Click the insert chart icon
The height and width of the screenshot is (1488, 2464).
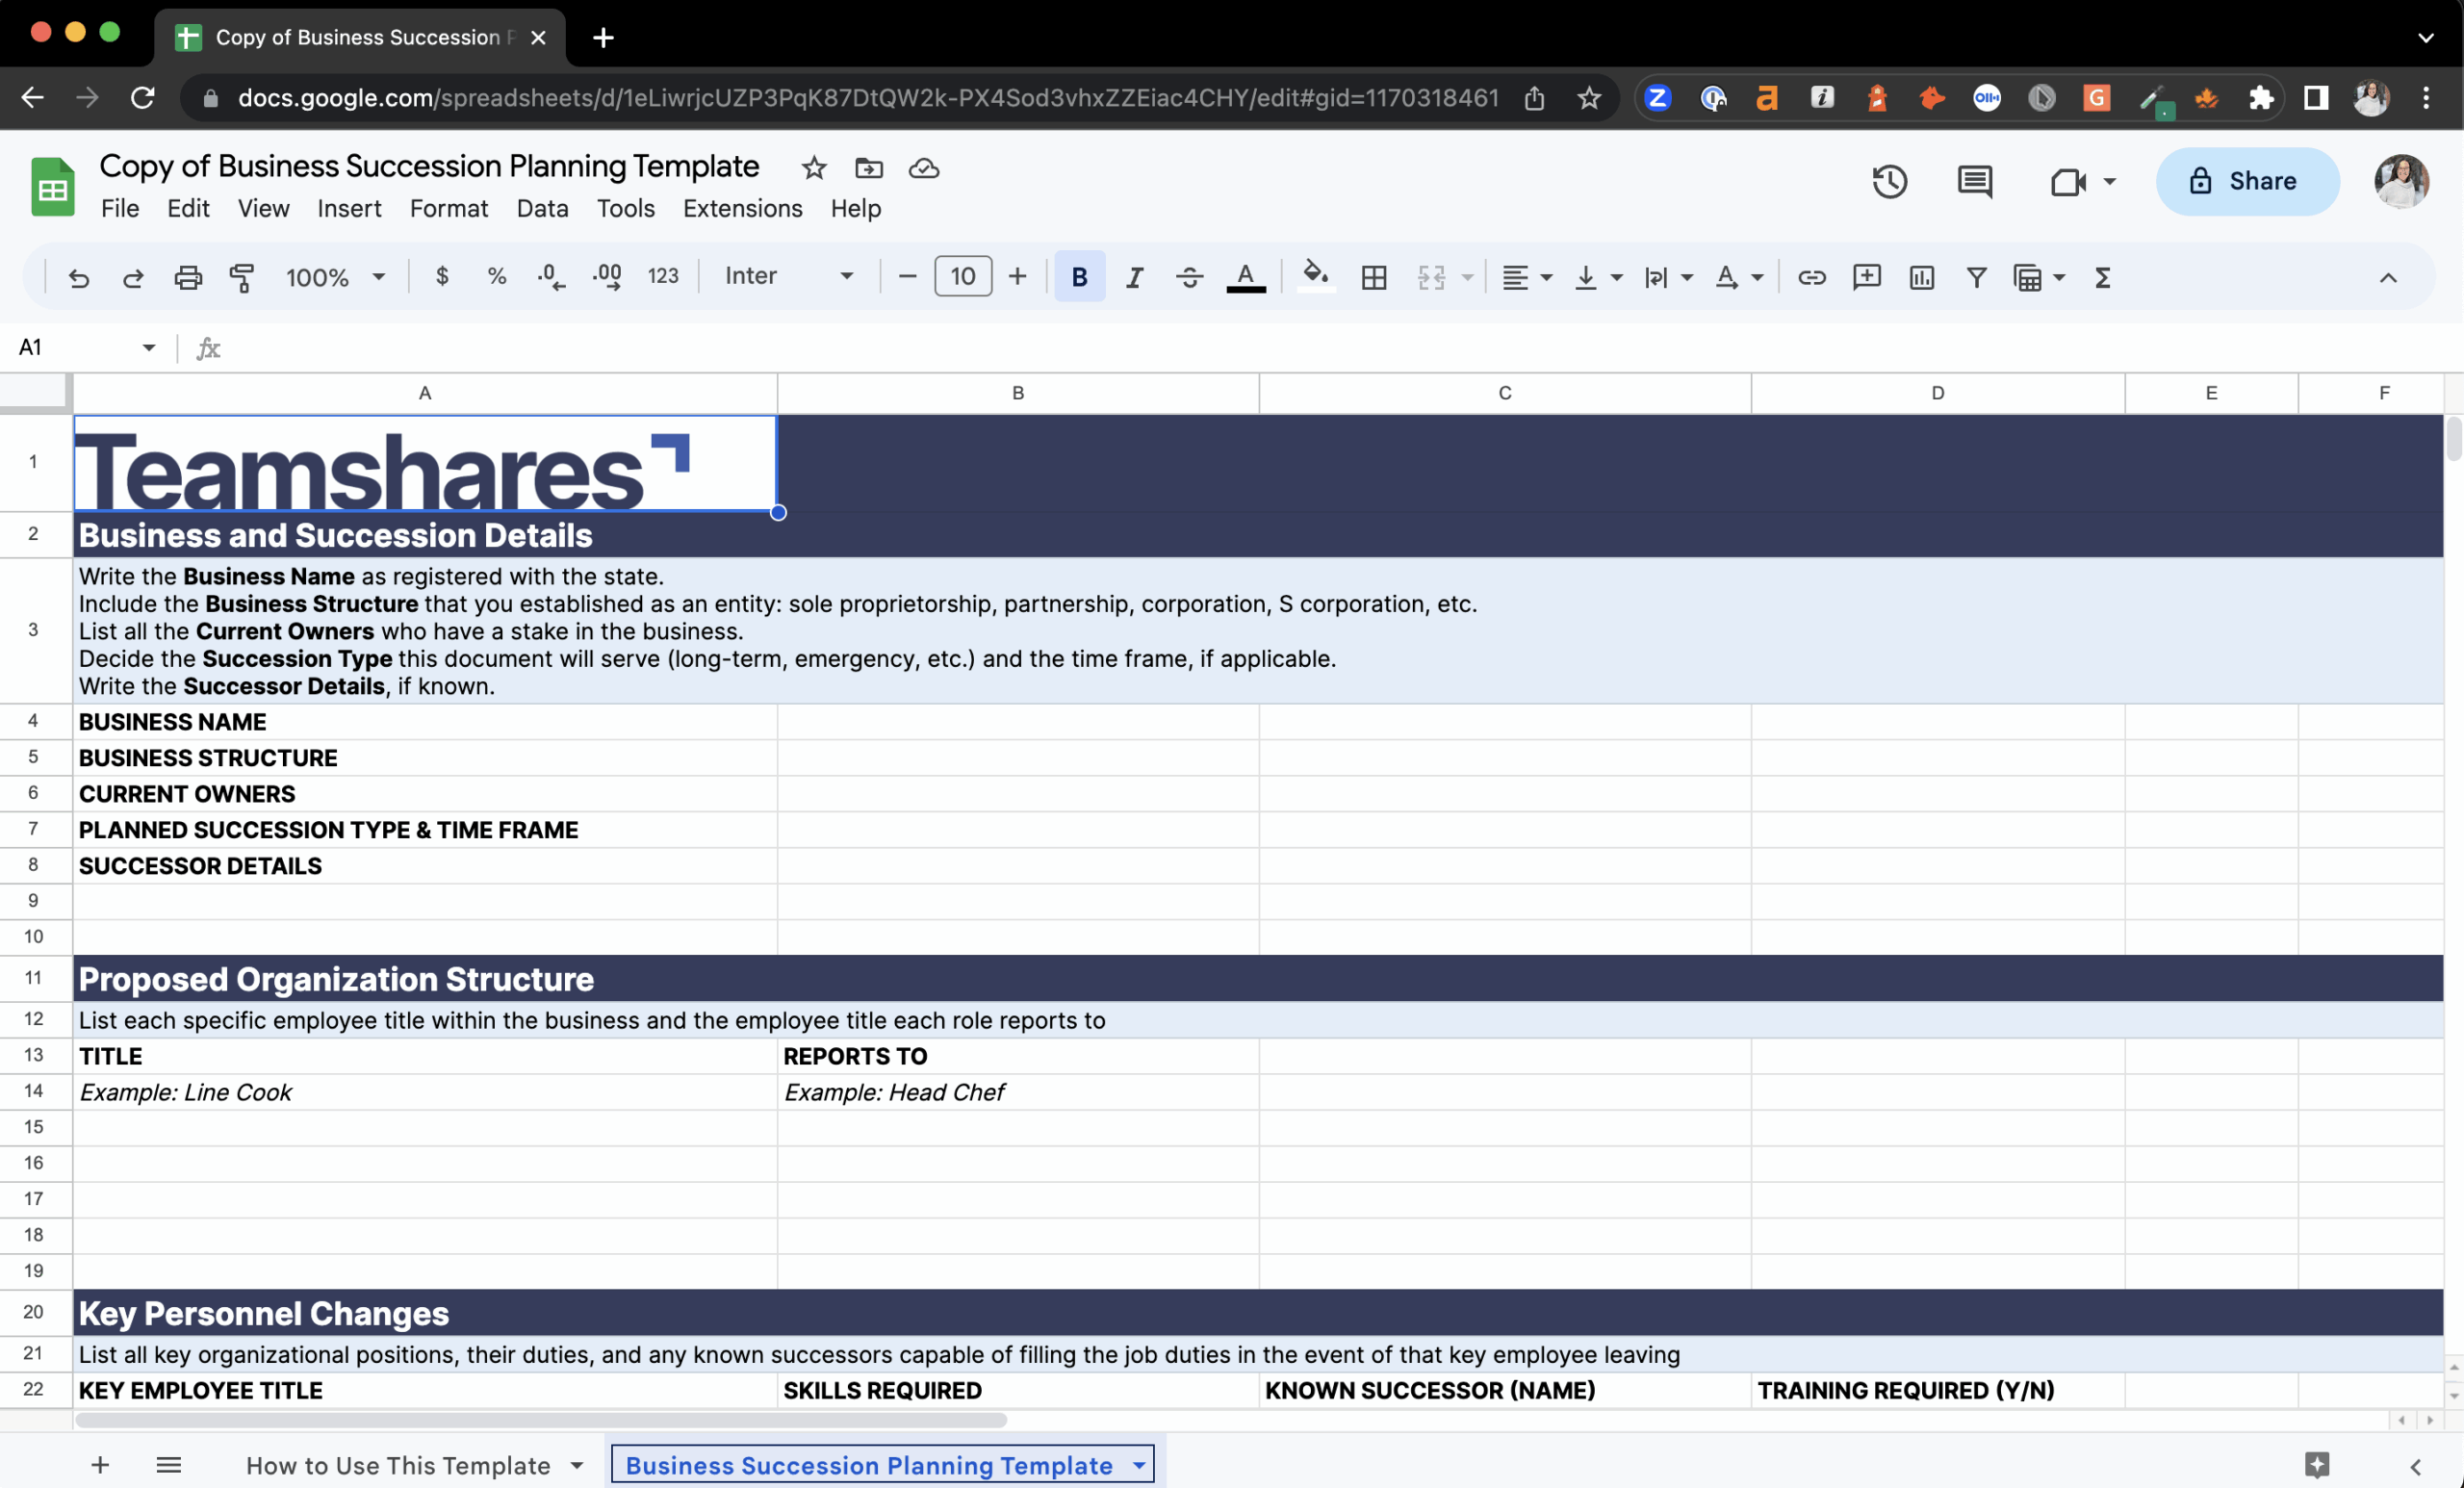click(x=1921, y=277)
